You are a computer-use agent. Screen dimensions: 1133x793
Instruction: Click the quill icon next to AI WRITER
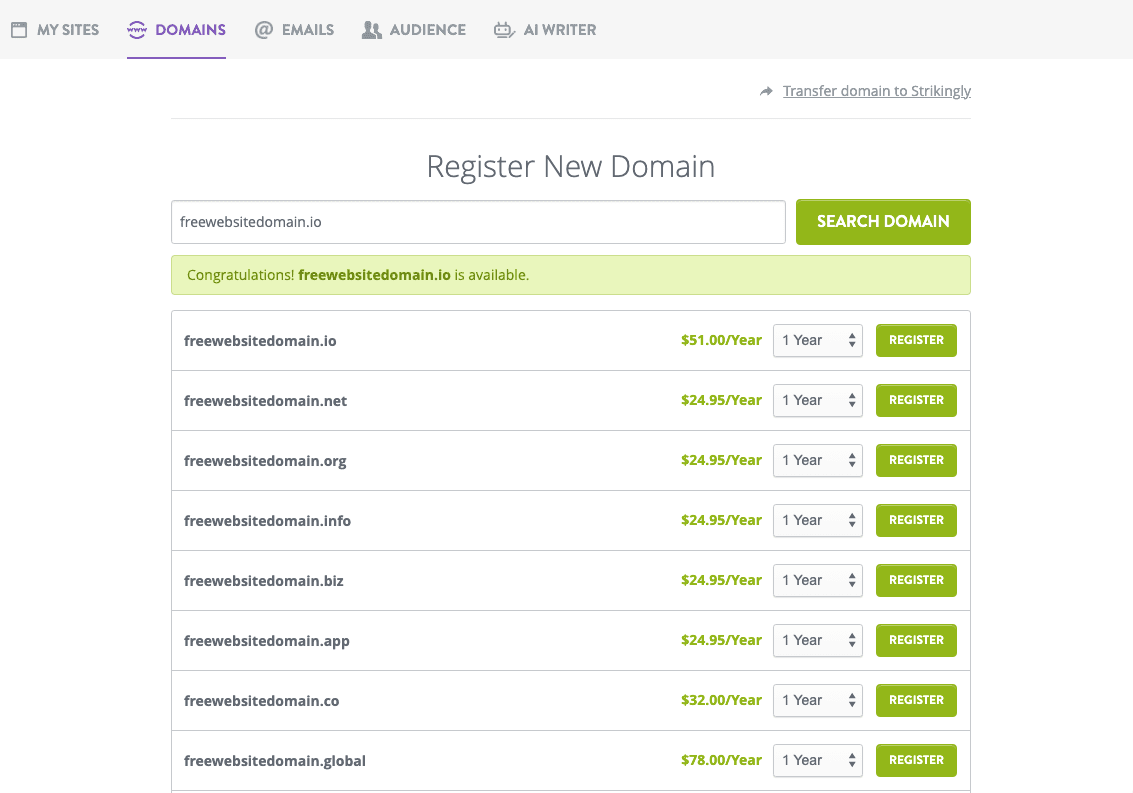point(504,29)
